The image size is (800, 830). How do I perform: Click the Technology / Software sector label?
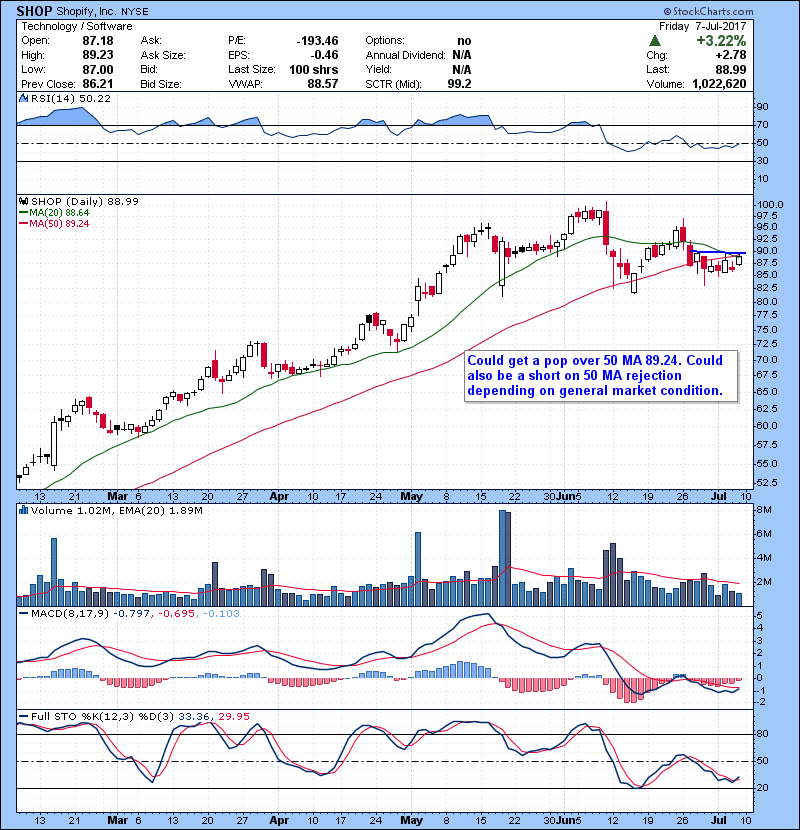click(77, 26)
